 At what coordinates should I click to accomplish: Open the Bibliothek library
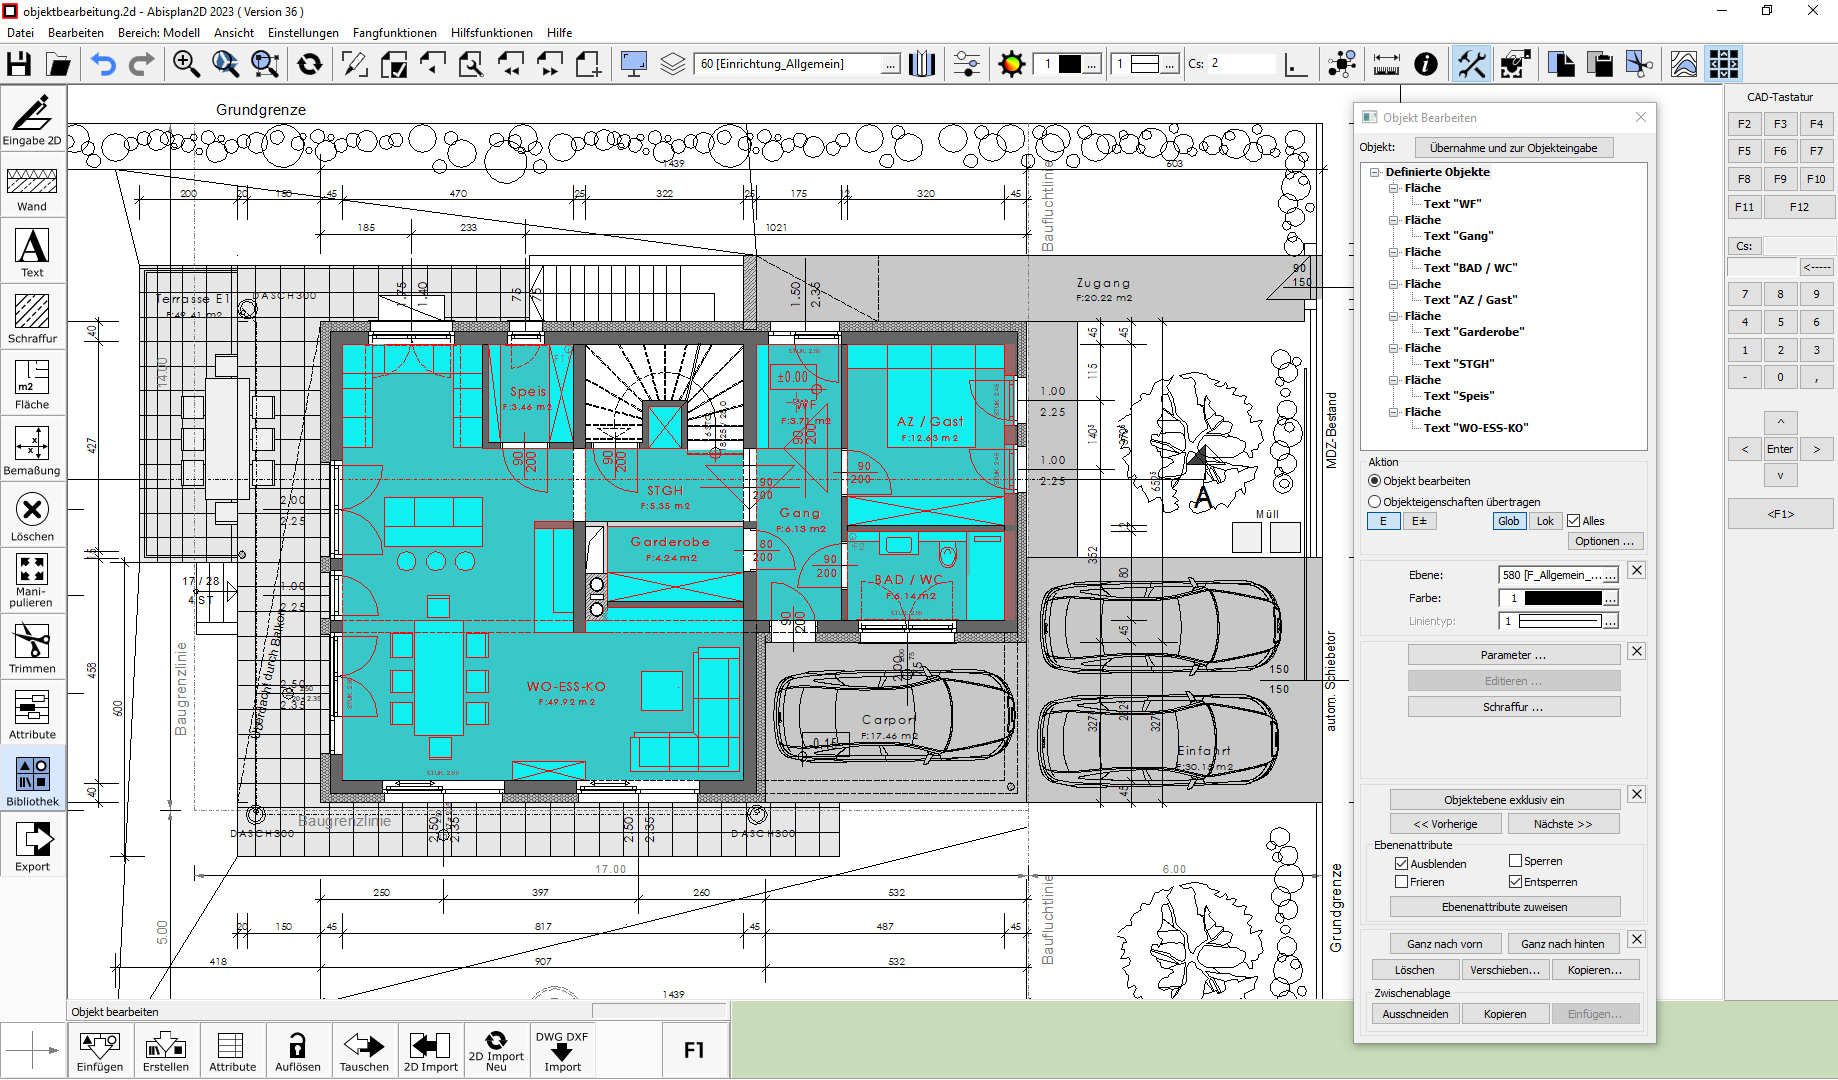(32, 780)
